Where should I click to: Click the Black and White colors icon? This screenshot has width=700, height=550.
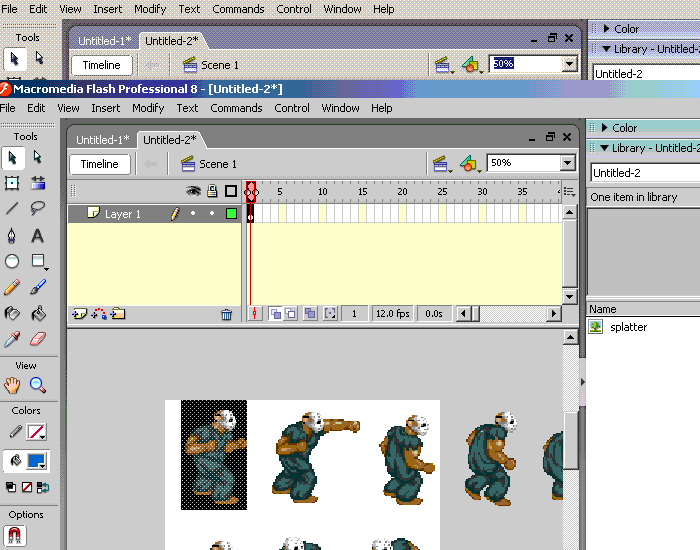tap(11, 487)
